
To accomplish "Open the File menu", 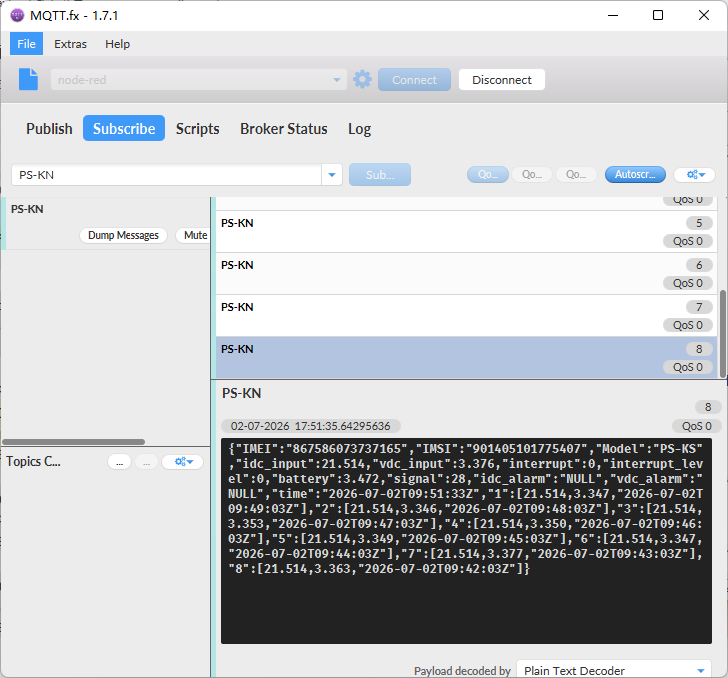I will (x=26, y=44).
